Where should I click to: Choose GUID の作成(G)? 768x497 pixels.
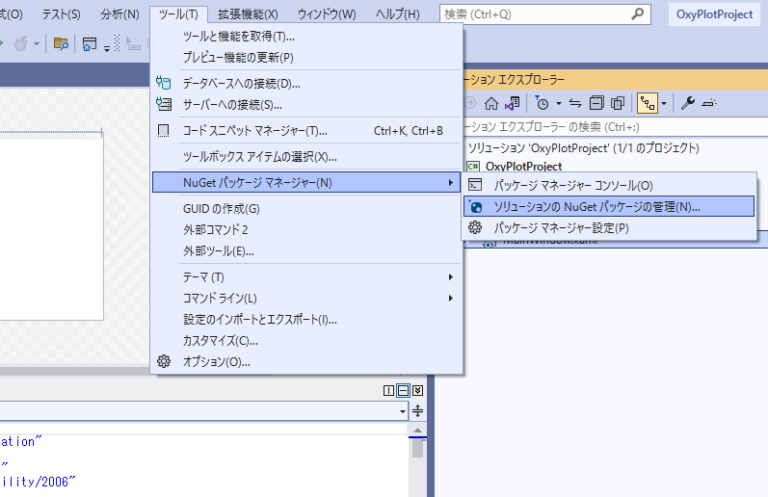[x=307, y=209]
